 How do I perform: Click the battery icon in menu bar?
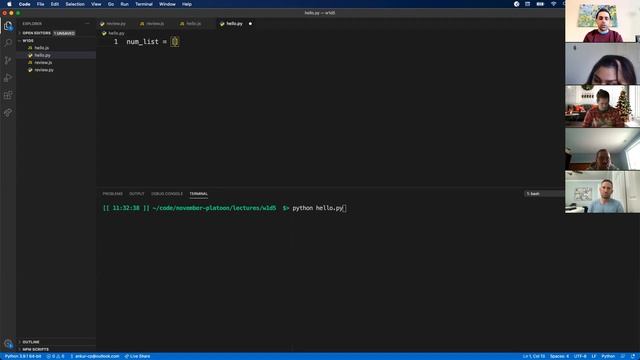click(x=540, y=4)
